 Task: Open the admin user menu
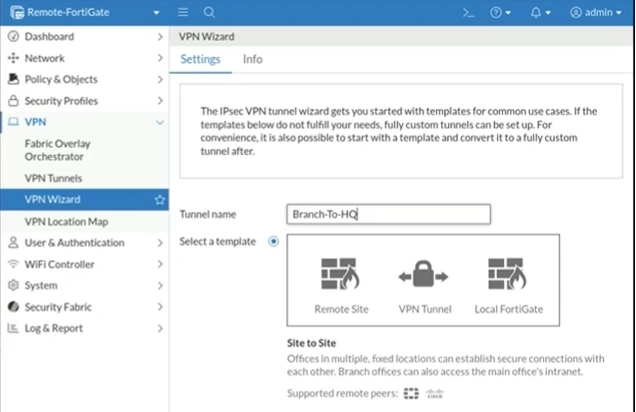click(595, 13)
